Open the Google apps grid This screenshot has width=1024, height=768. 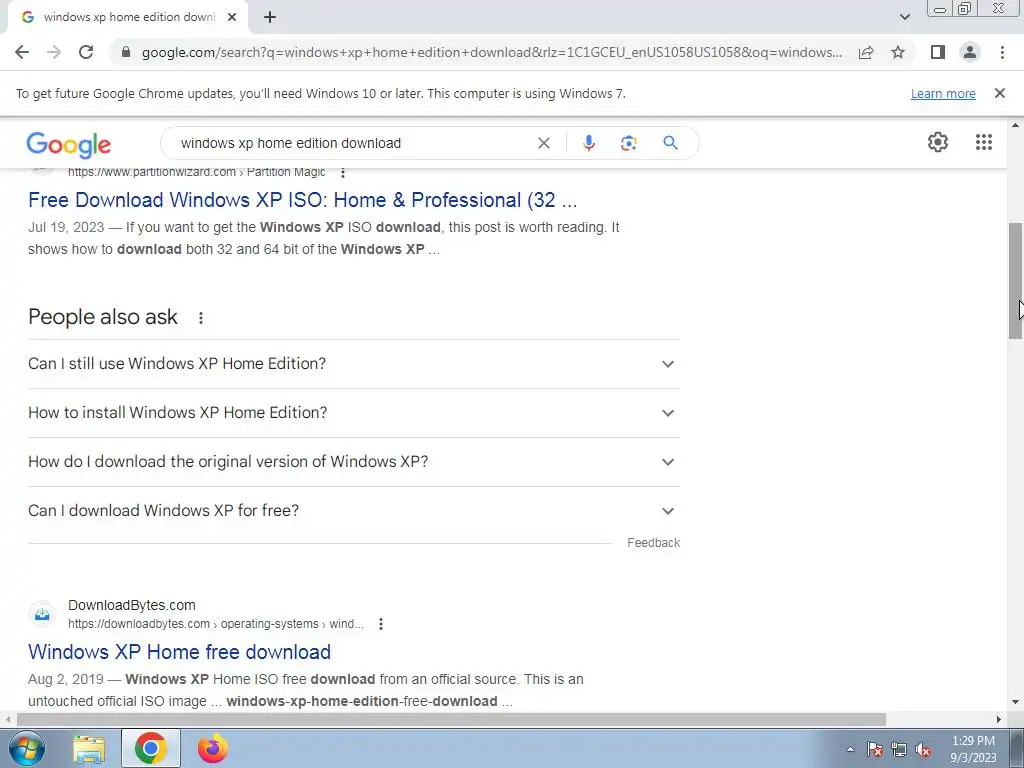[984, 142]
